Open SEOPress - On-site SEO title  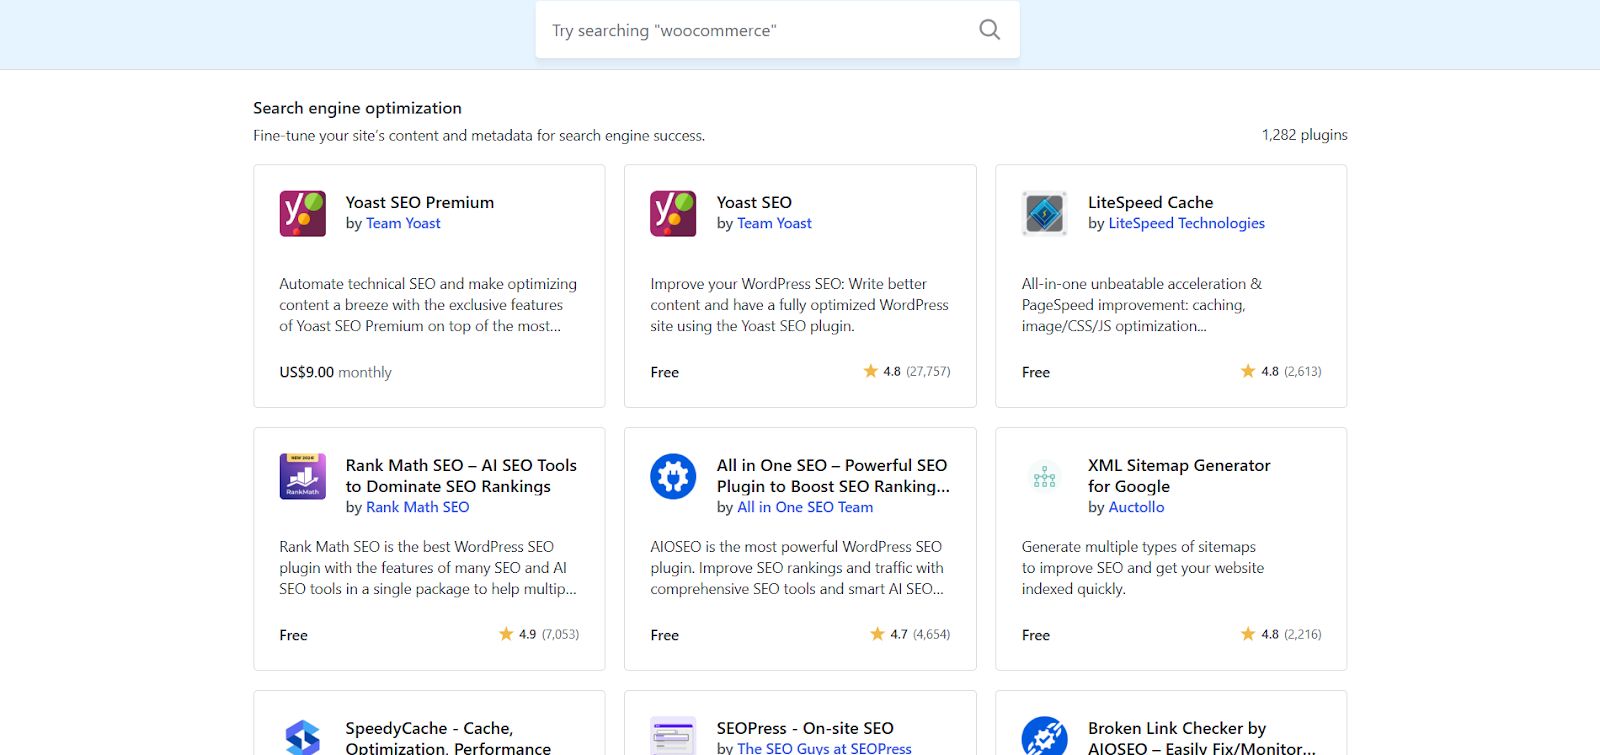coord(805,728)
